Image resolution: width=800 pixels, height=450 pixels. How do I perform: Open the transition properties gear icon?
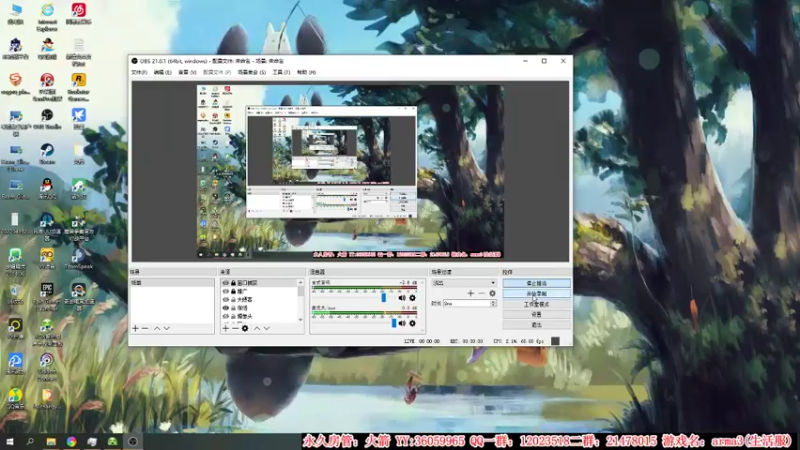tap(492, 293)
